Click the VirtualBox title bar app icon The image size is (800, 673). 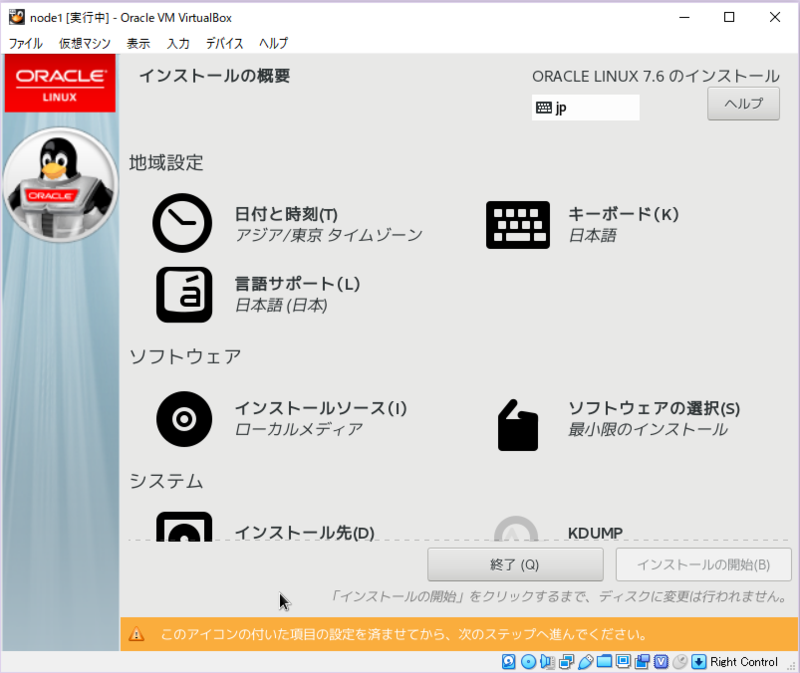pos(17,17)
